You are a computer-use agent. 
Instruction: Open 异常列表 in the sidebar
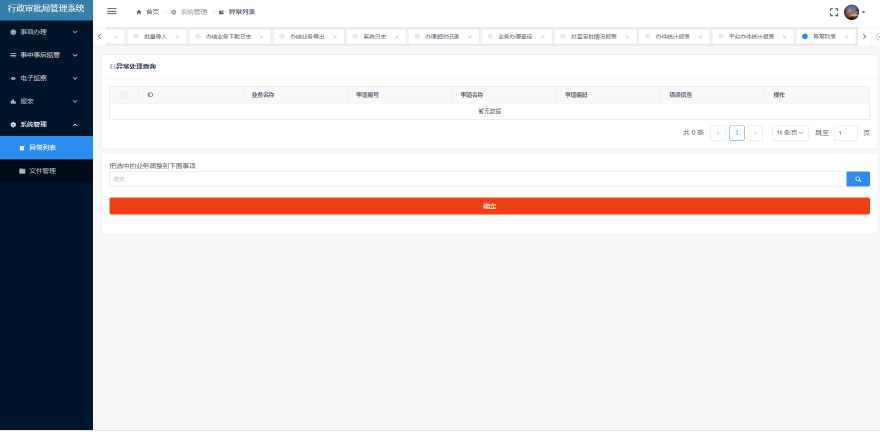point(46,148)
